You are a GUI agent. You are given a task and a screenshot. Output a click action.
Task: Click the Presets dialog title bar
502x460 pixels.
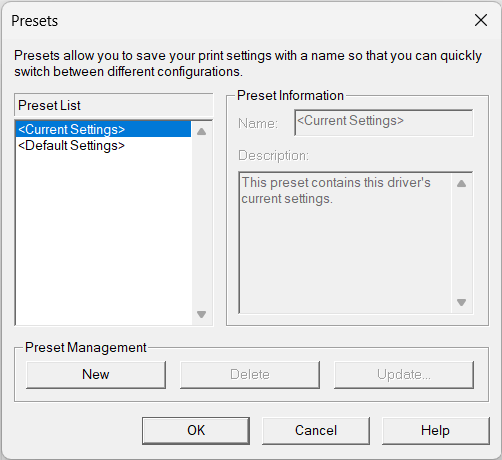233,21
